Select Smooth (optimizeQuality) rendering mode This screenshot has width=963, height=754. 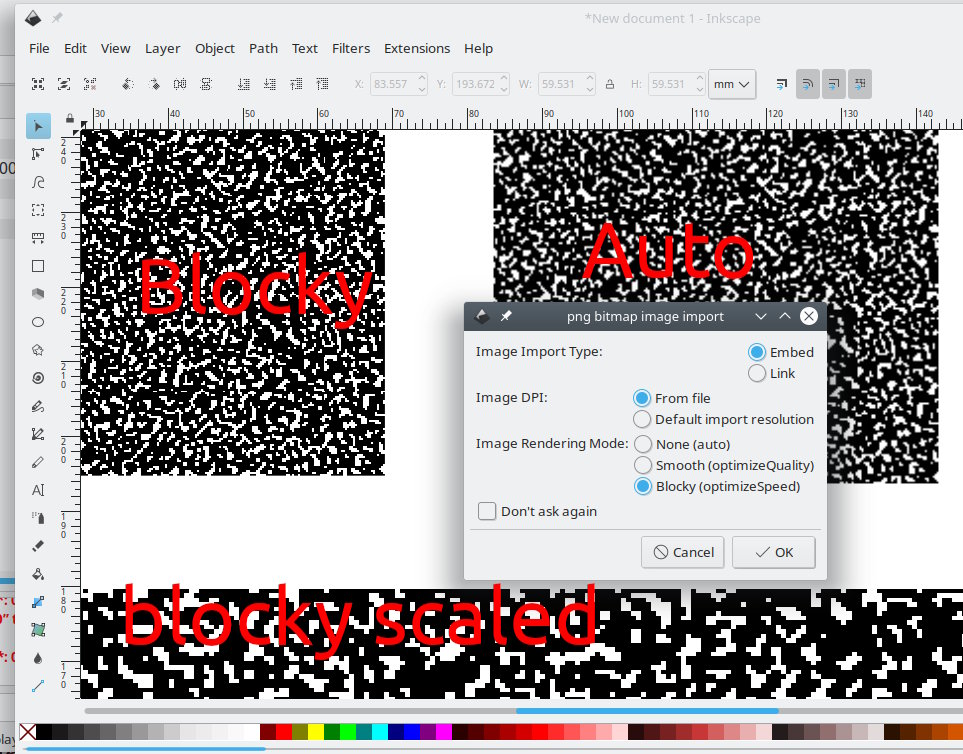pyautogui.click(x=642, y=465)
